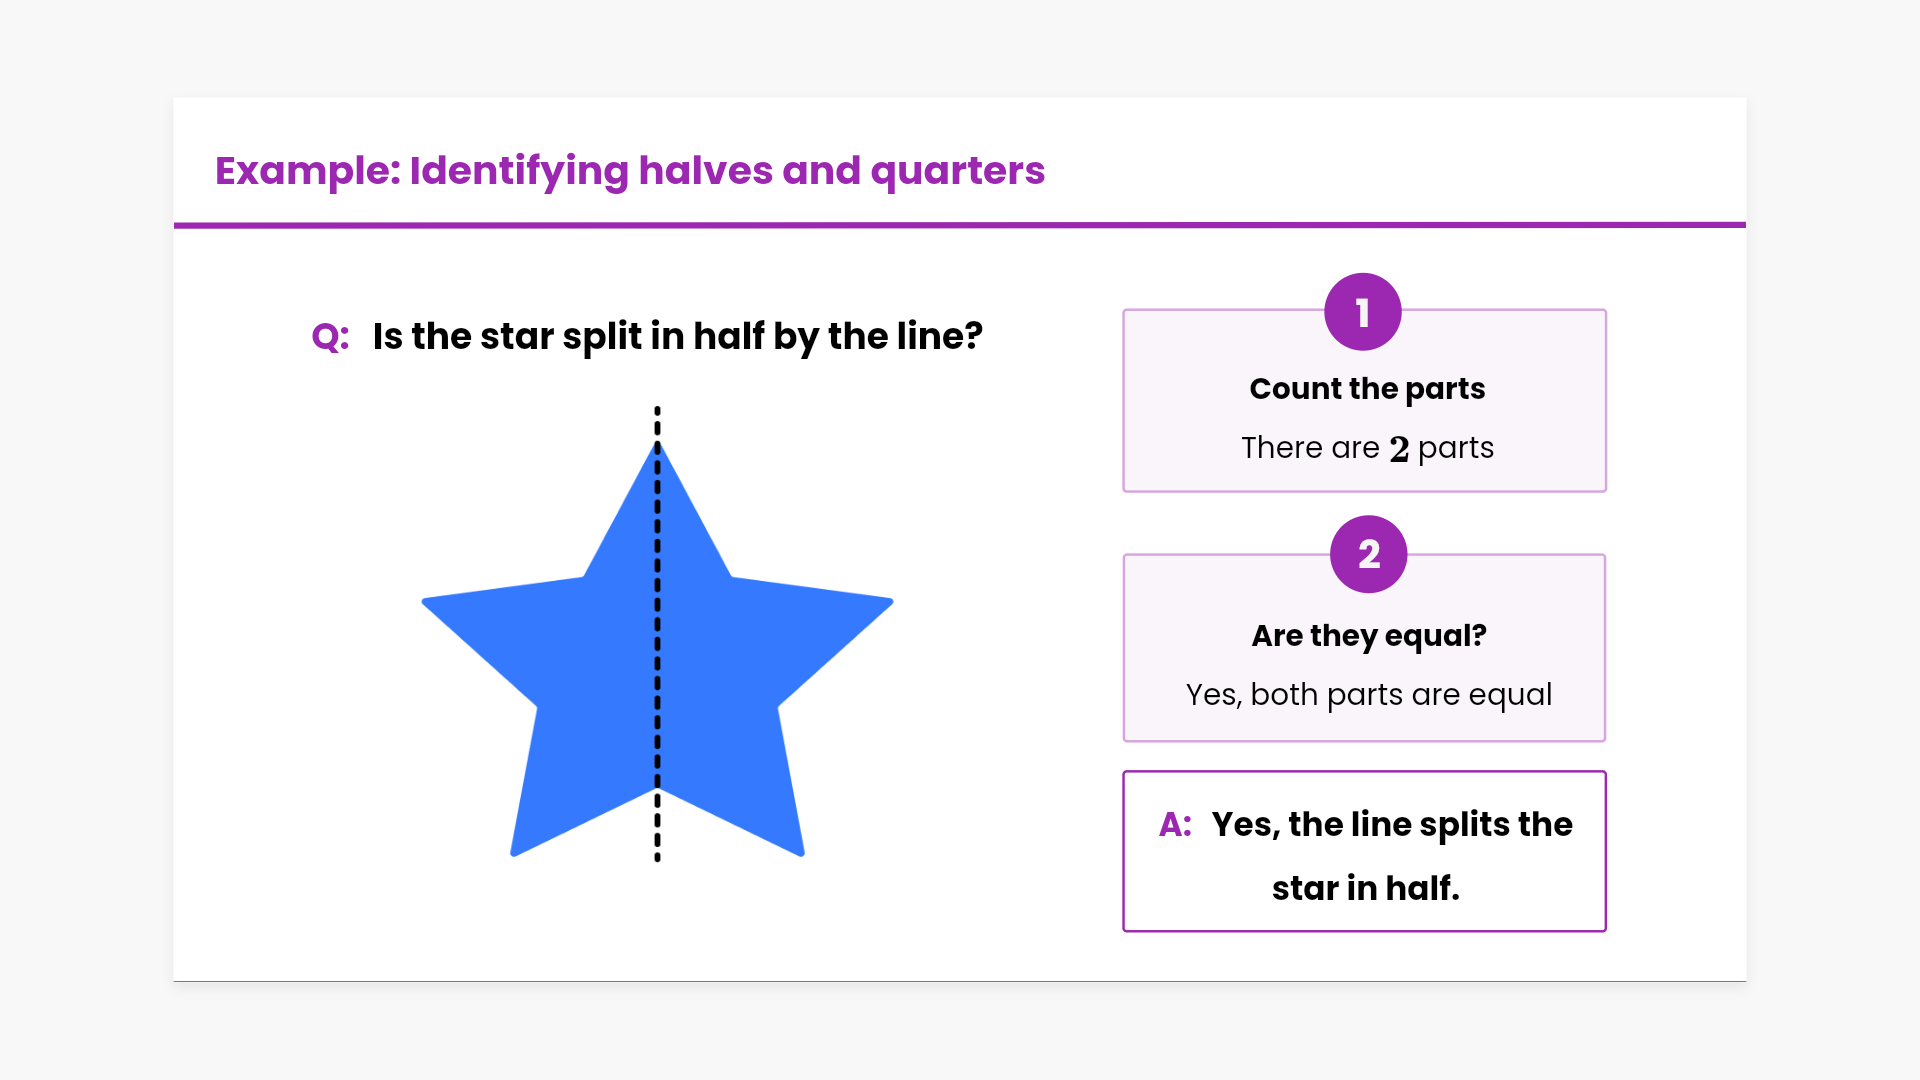Click the purple number 1 circle badge
Screen dimensions: 1920x1080
tap(1362, 312)
